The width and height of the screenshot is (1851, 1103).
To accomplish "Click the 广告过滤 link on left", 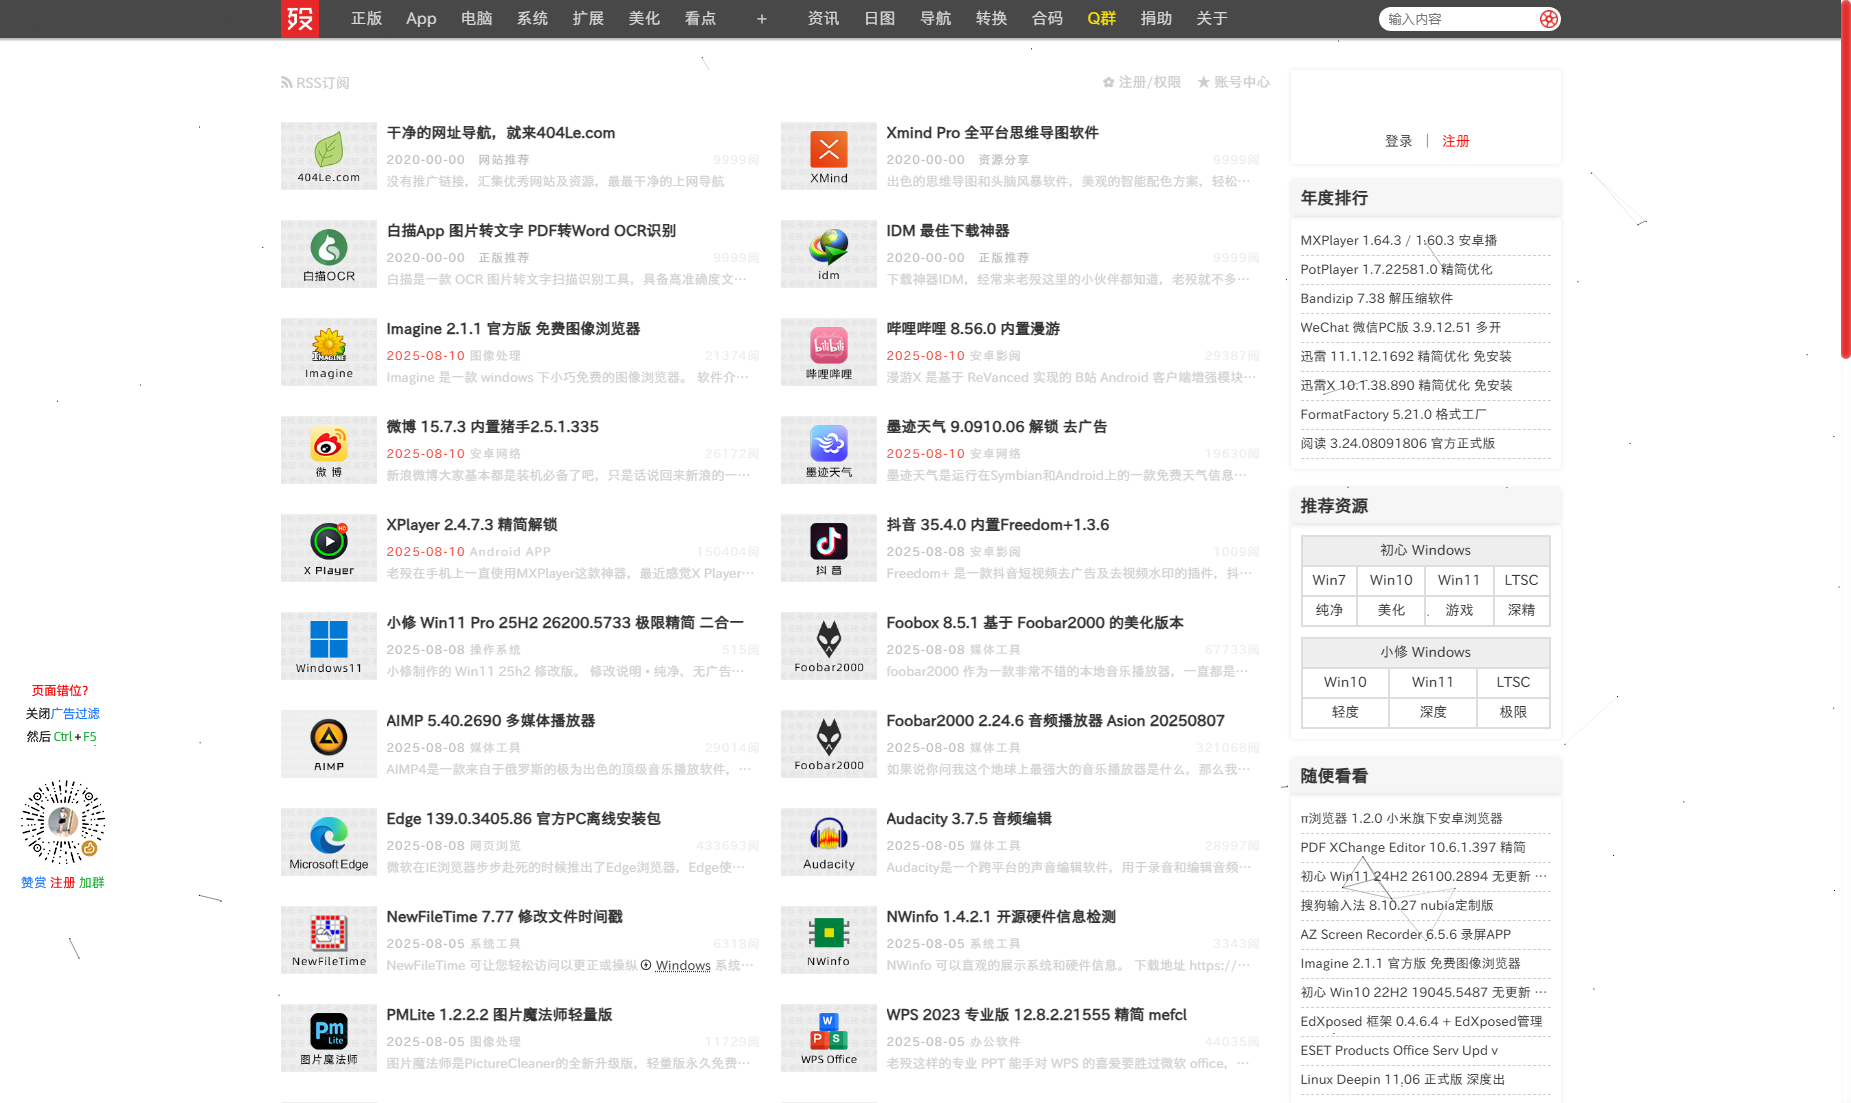I will [x=75, y=713].
